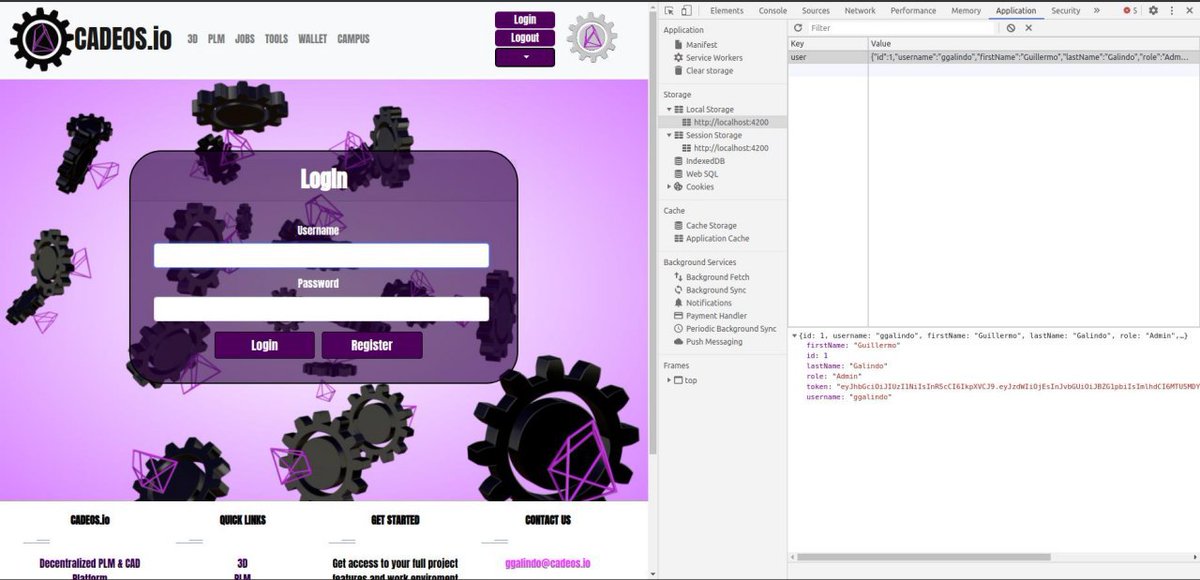This screenshot has width=1200, height=580.
Task: Expand the top frame node
Action: click(669, 381)
